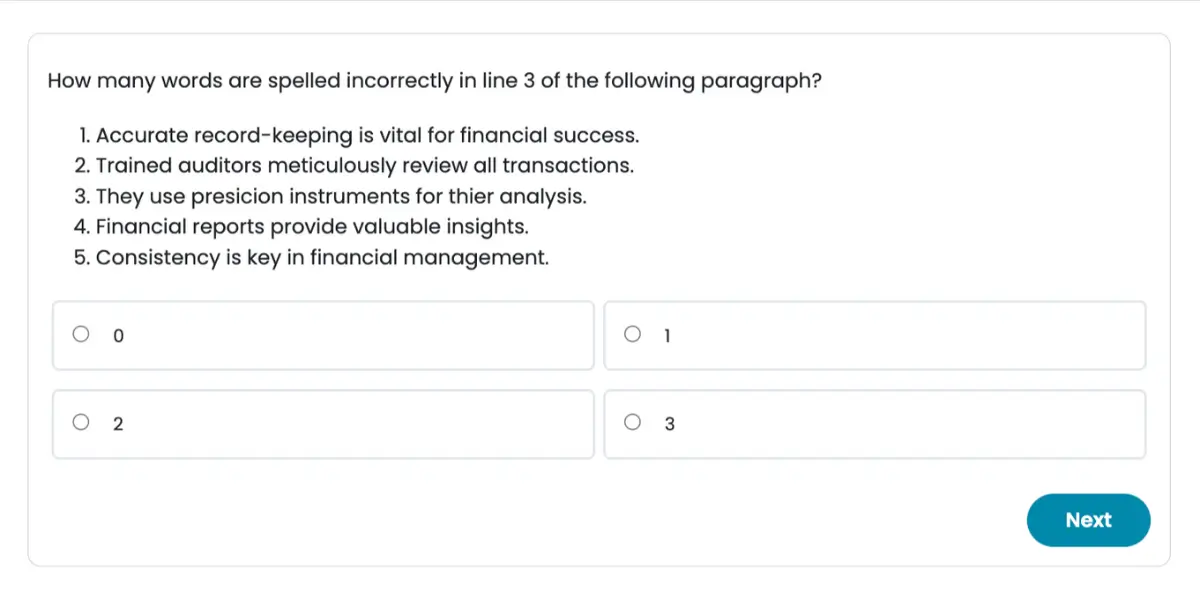Choose the radio option labeled 1
The height and width of the screenshot is (600, 1200).
(632, 335)
